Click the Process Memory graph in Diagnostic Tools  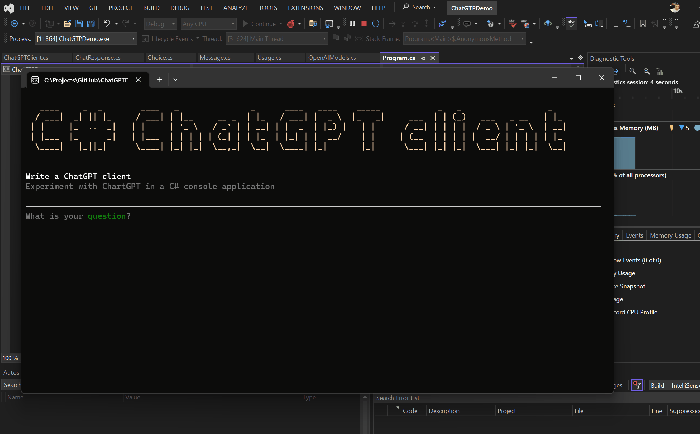pyautogui.click(x=657, y=153)
